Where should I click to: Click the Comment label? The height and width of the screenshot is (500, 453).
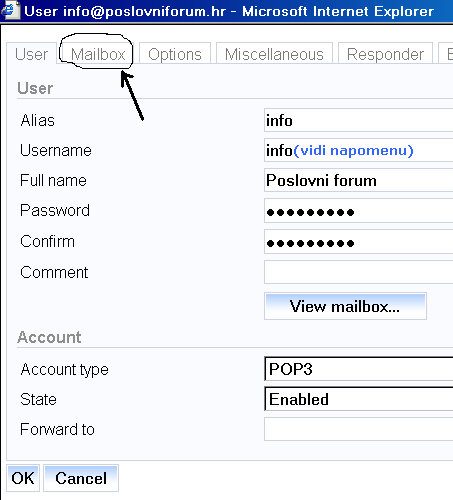54,272
